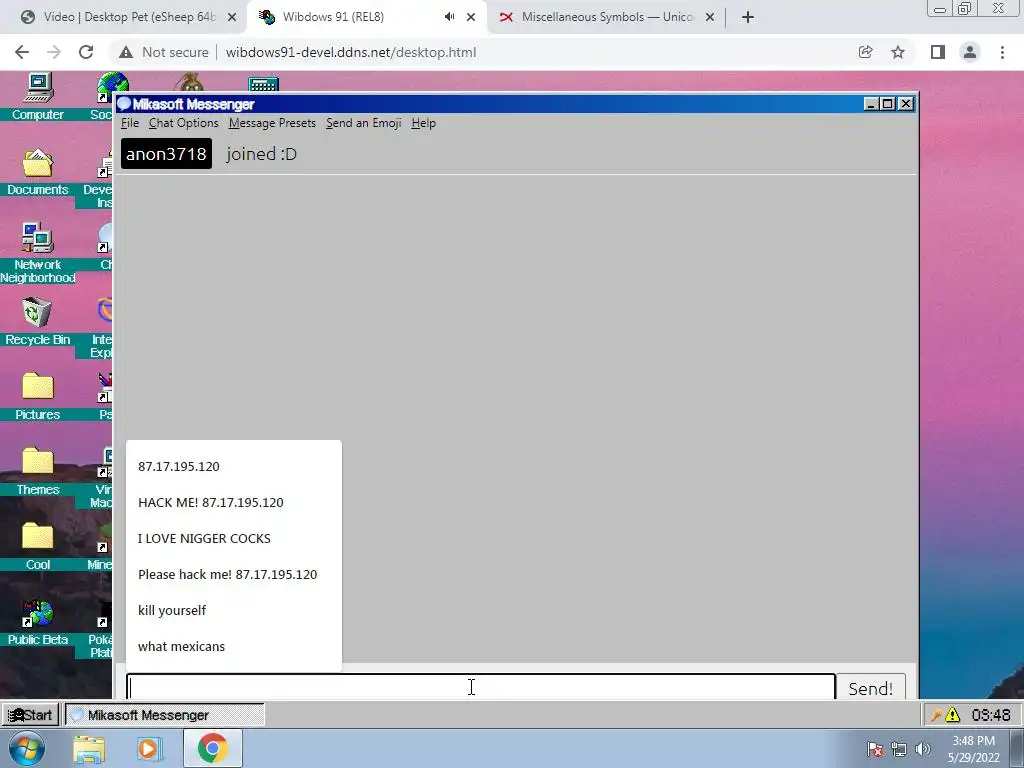Minimize the Chrome browser window

pyautogui.click(x=940, y=9)
